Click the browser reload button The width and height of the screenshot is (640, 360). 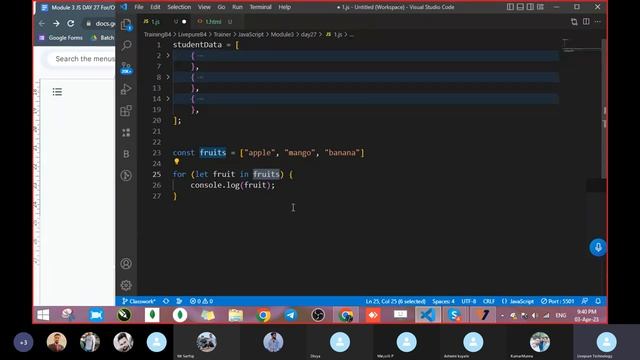(71, 24)
